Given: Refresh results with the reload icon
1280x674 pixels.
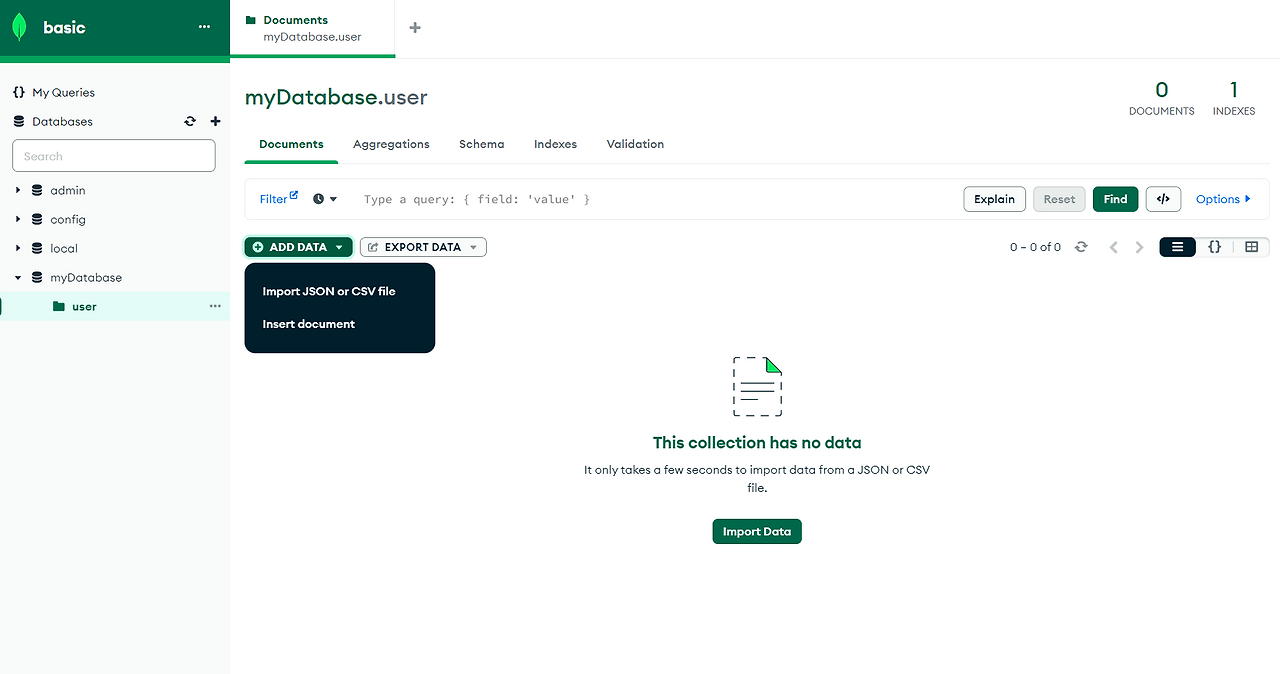Looking at the screenshot, I should coord(1081,246).
